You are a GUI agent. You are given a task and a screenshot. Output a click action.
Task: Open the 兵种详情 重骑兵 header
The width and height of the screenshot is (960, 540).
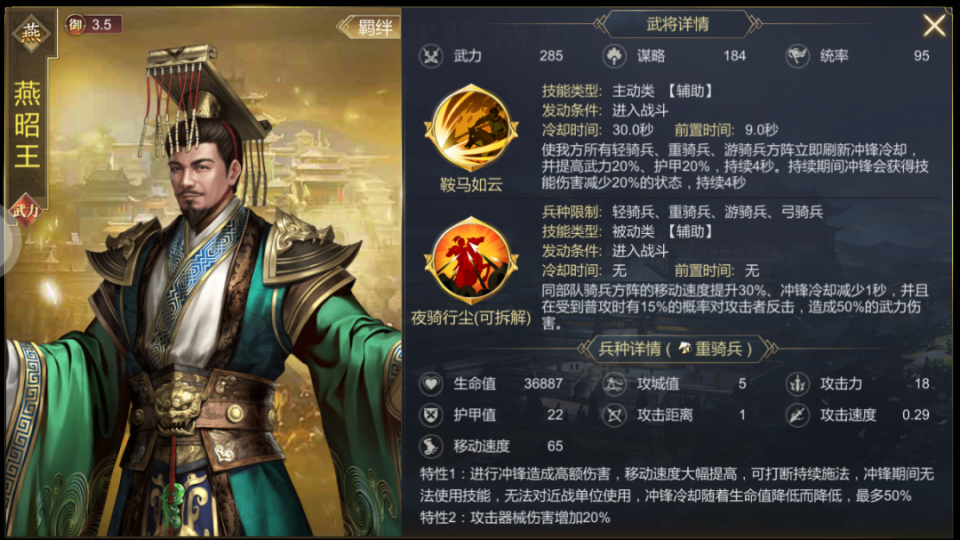click(676, 349)
